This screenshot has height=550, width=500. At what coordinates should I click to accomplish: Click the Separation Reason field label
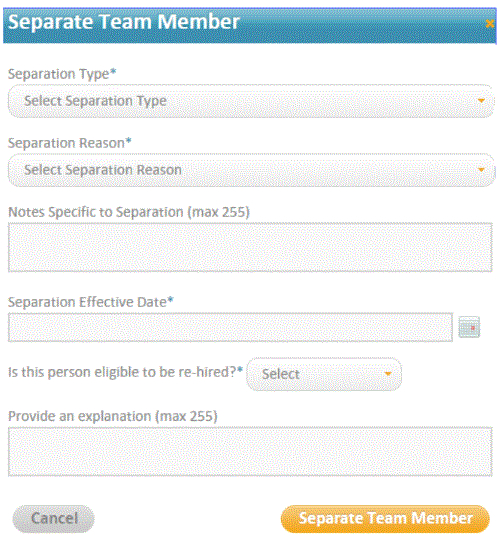click(70, 143)
